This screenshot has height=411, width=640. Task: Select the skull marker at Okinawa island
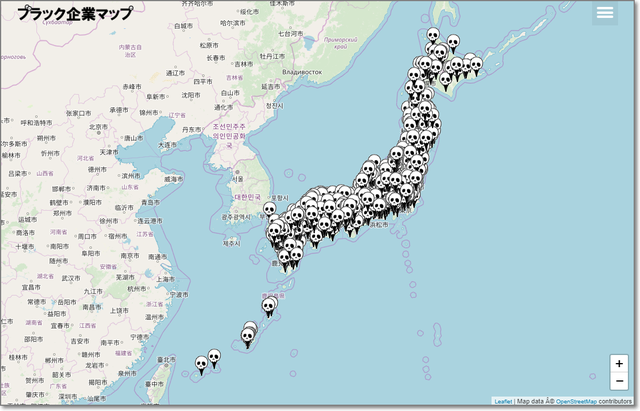click(x=248, y=334)
